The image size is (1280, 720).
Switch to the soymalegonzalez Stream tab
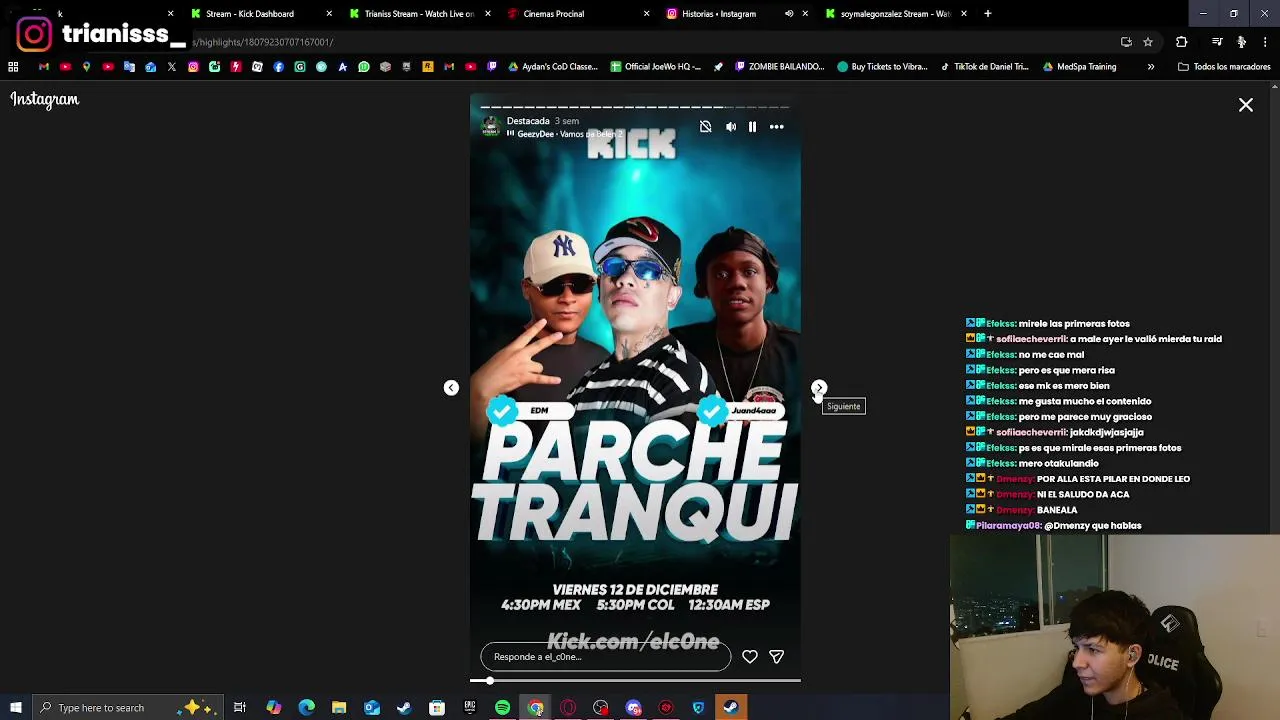click(895, 14)
